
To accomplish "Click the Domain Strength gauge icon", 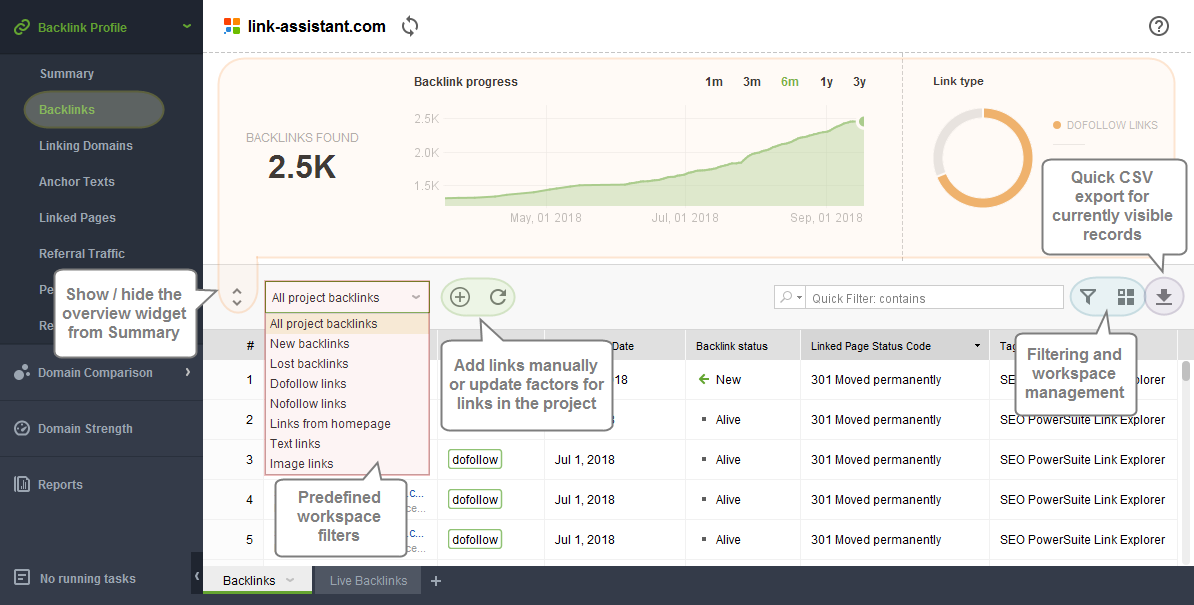I will click(22, 428).
